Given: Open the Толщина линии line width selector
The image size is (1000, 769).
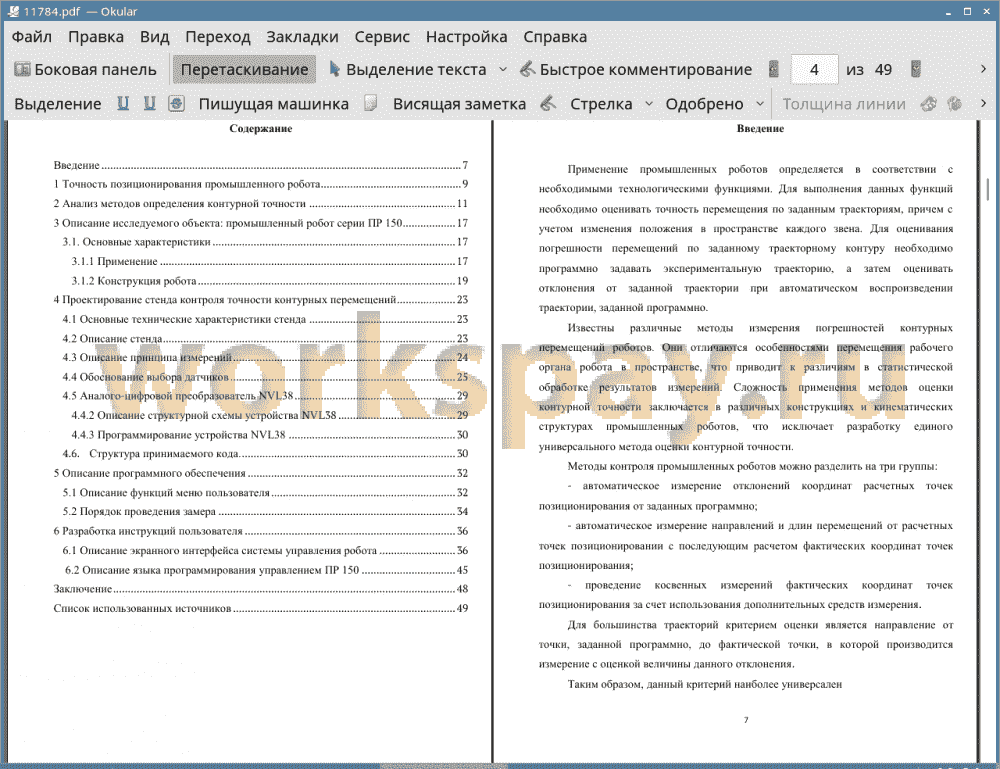Looking at the screenshot, I should click(x=844, y=104).
